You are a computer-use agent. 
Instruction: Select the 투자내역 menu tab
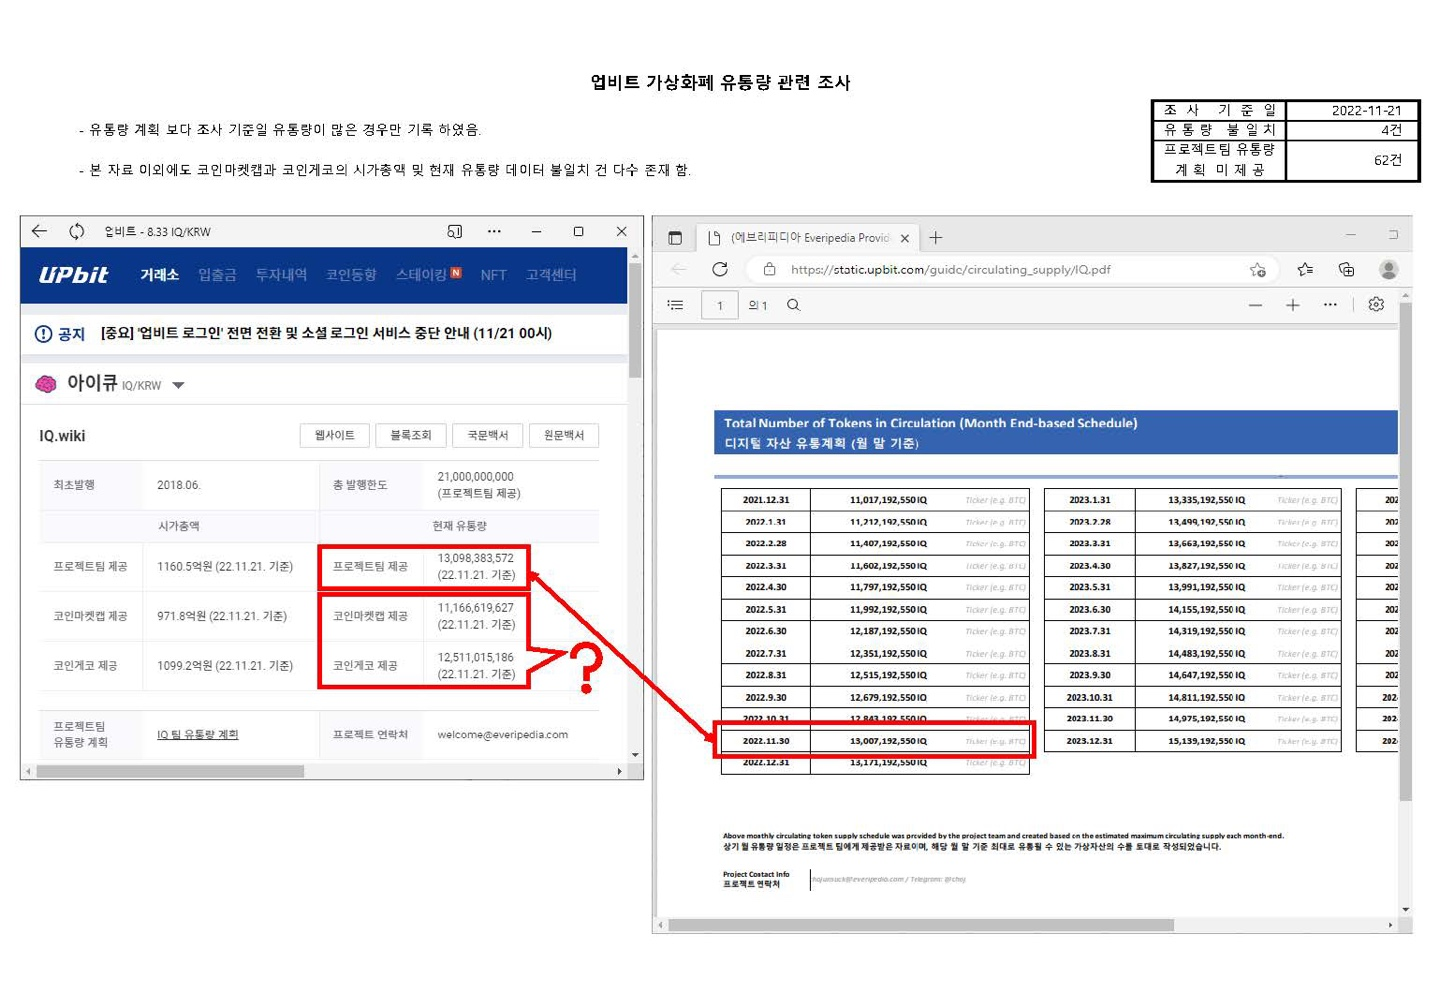[281, 275]
